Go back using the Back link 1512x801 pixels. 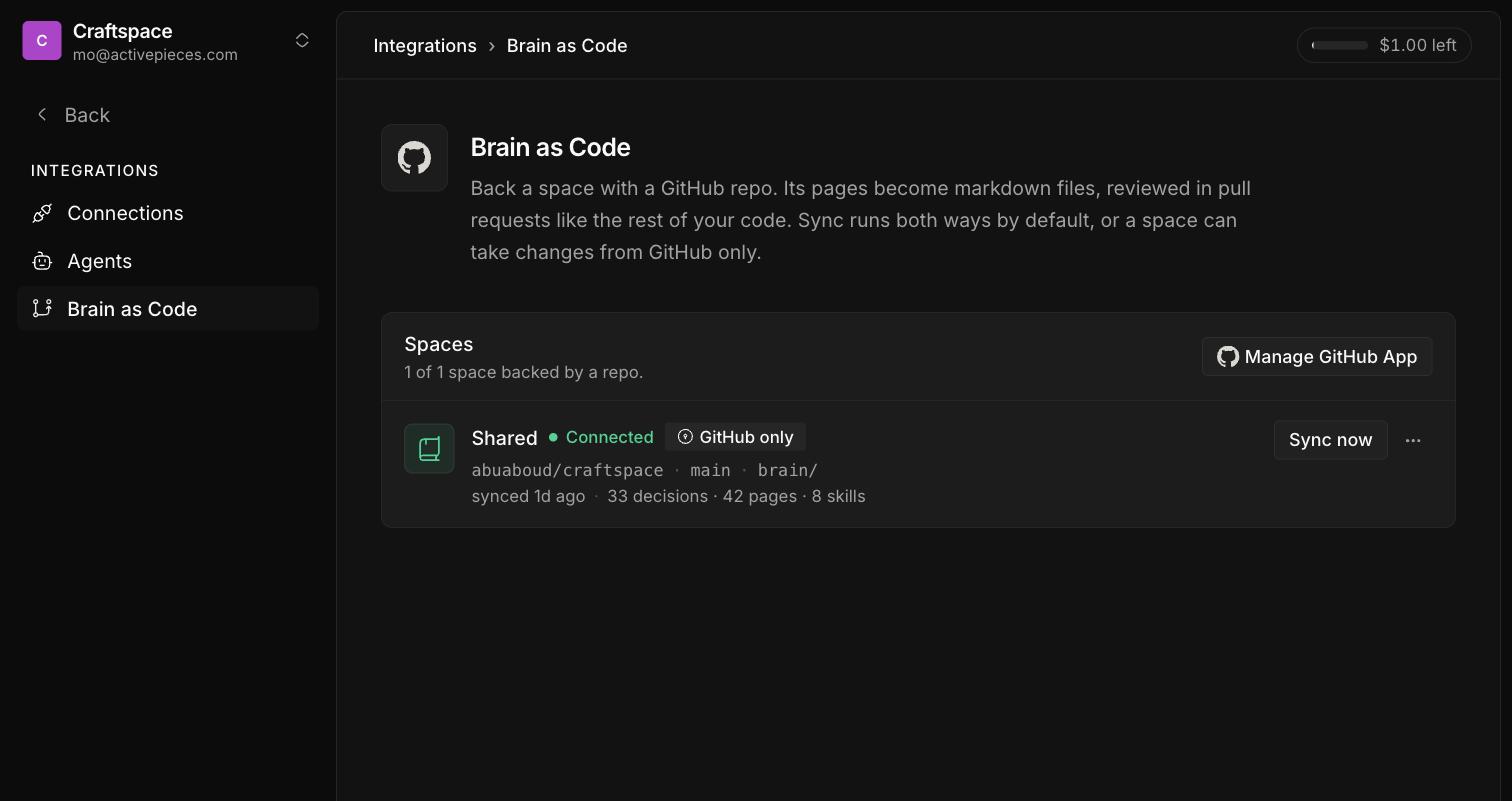pos(72,115)
